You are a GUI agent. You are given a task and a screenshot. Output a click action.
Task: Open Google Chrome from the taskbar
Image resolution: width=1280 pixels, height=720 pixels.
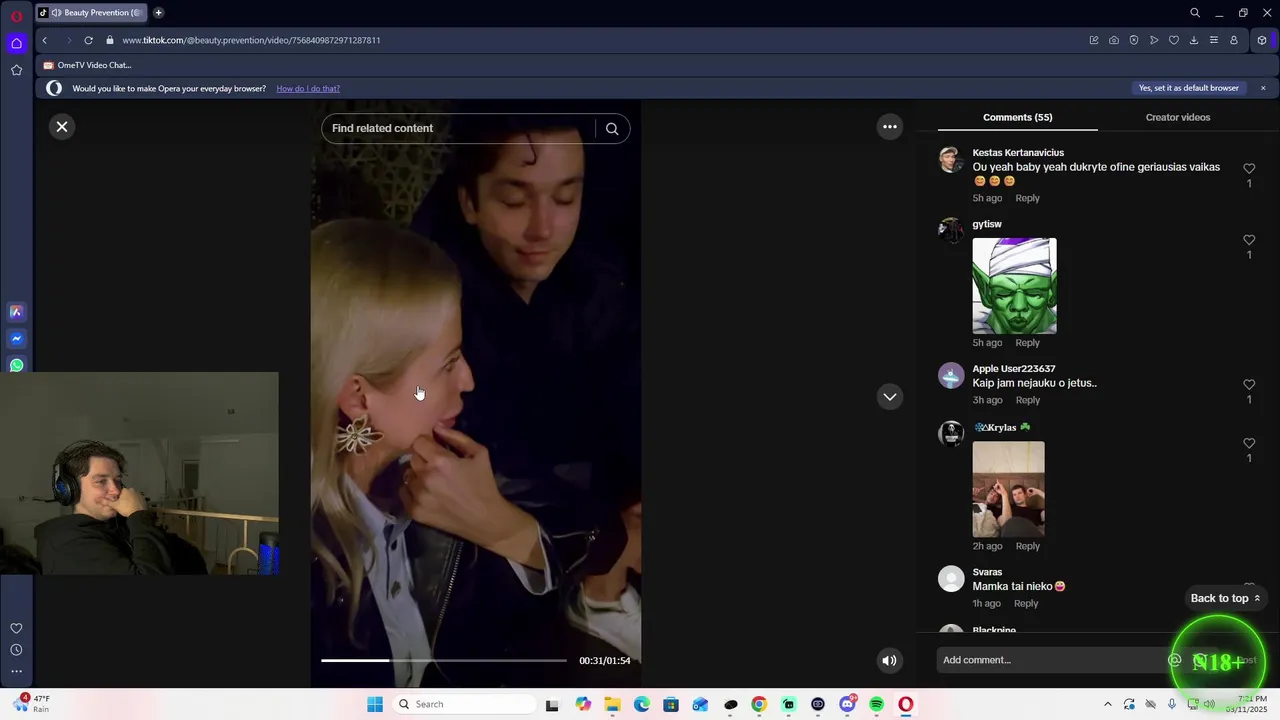coord(759,704)
